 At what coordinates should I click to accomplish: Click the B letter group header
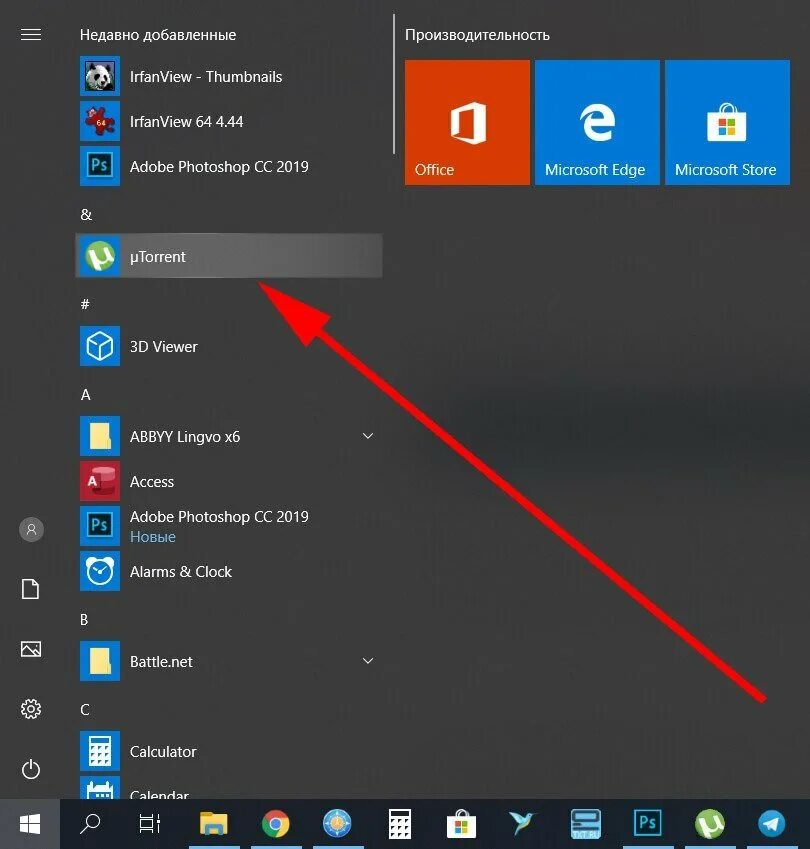(x=84, y=619)
